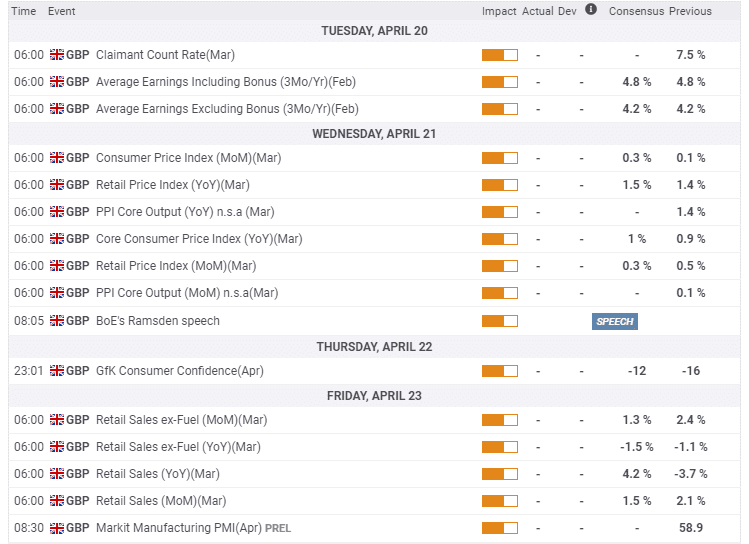Click the impact bar for Claimant Count Rate
The image size is (749, 544).
500,55
